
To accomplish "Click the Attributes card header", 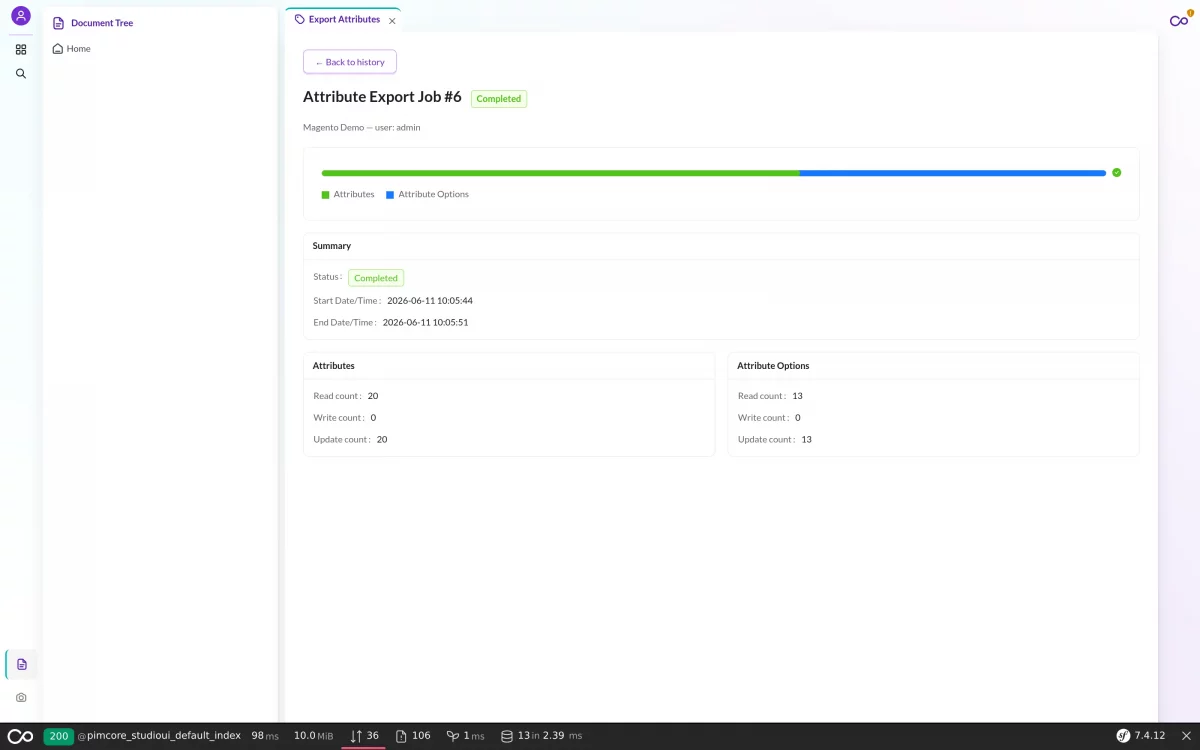I will click(x=509, y=366).
